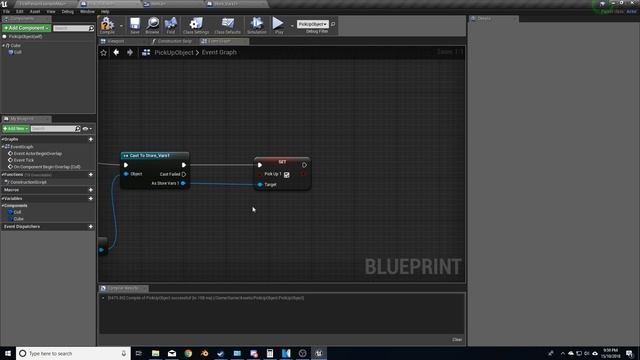
Task: Click the PickUpObject breadcrumb link
Action: coord(174,52)
